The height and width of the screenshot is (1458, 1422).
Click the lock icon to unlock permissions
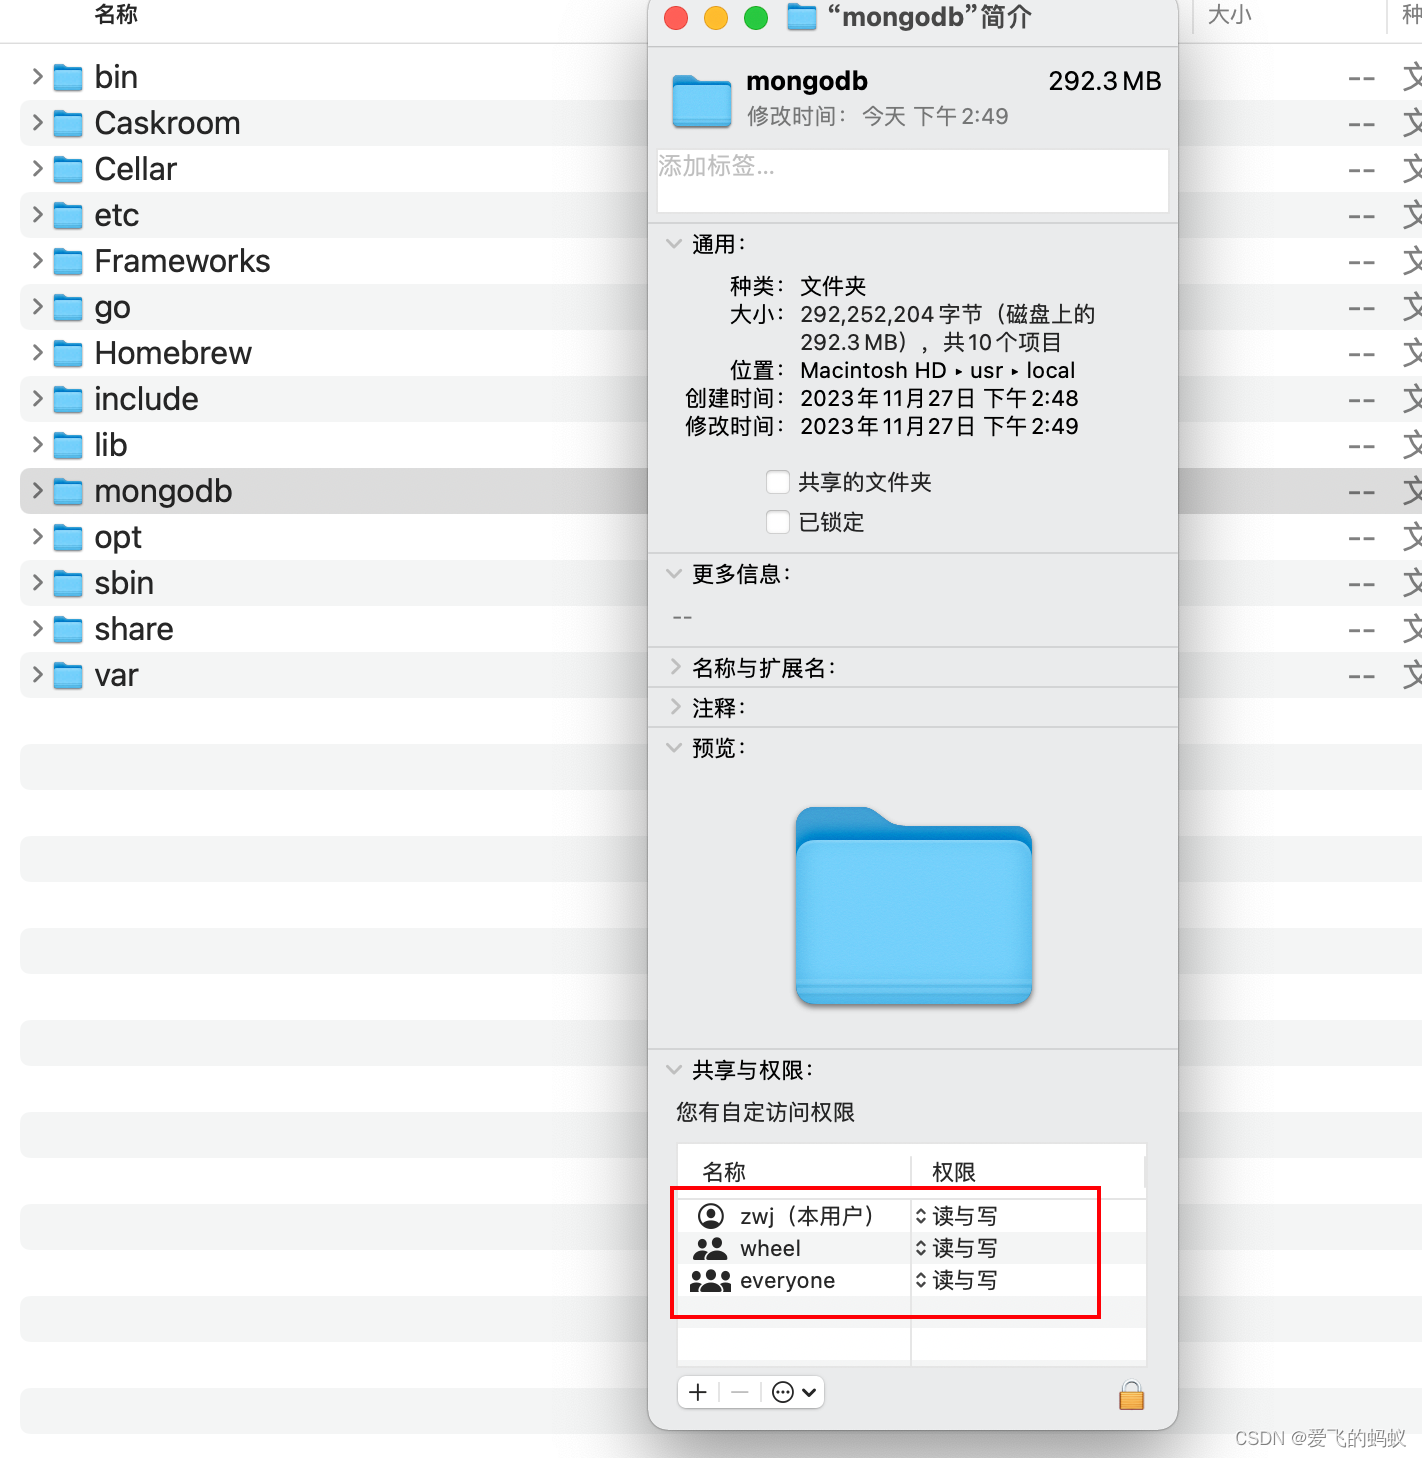1131,1394
